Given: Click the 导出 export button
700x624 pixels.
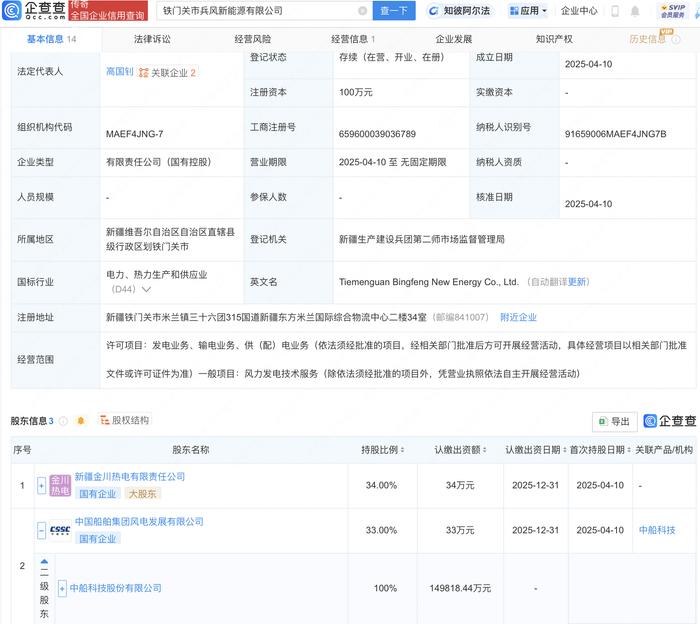Looking at the screenshot, I should (614, 421).
